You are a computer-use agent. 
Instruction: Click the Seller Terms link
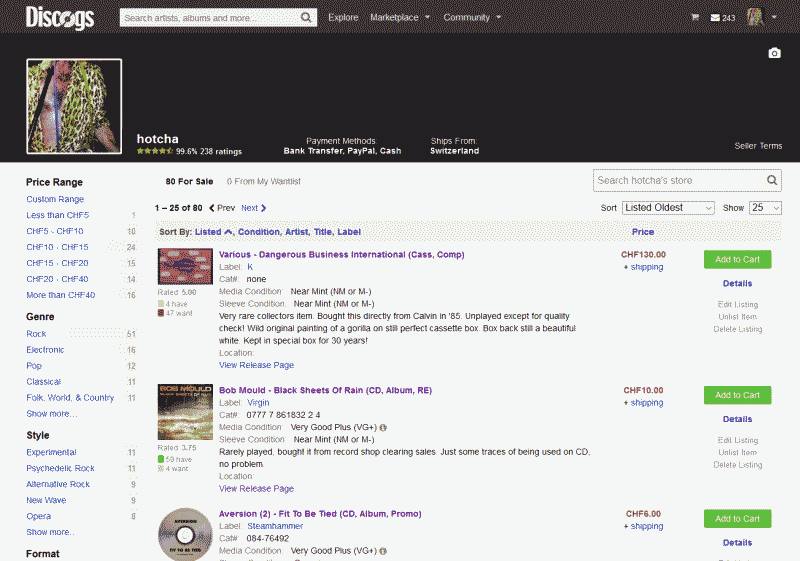(x=758, y=146)
